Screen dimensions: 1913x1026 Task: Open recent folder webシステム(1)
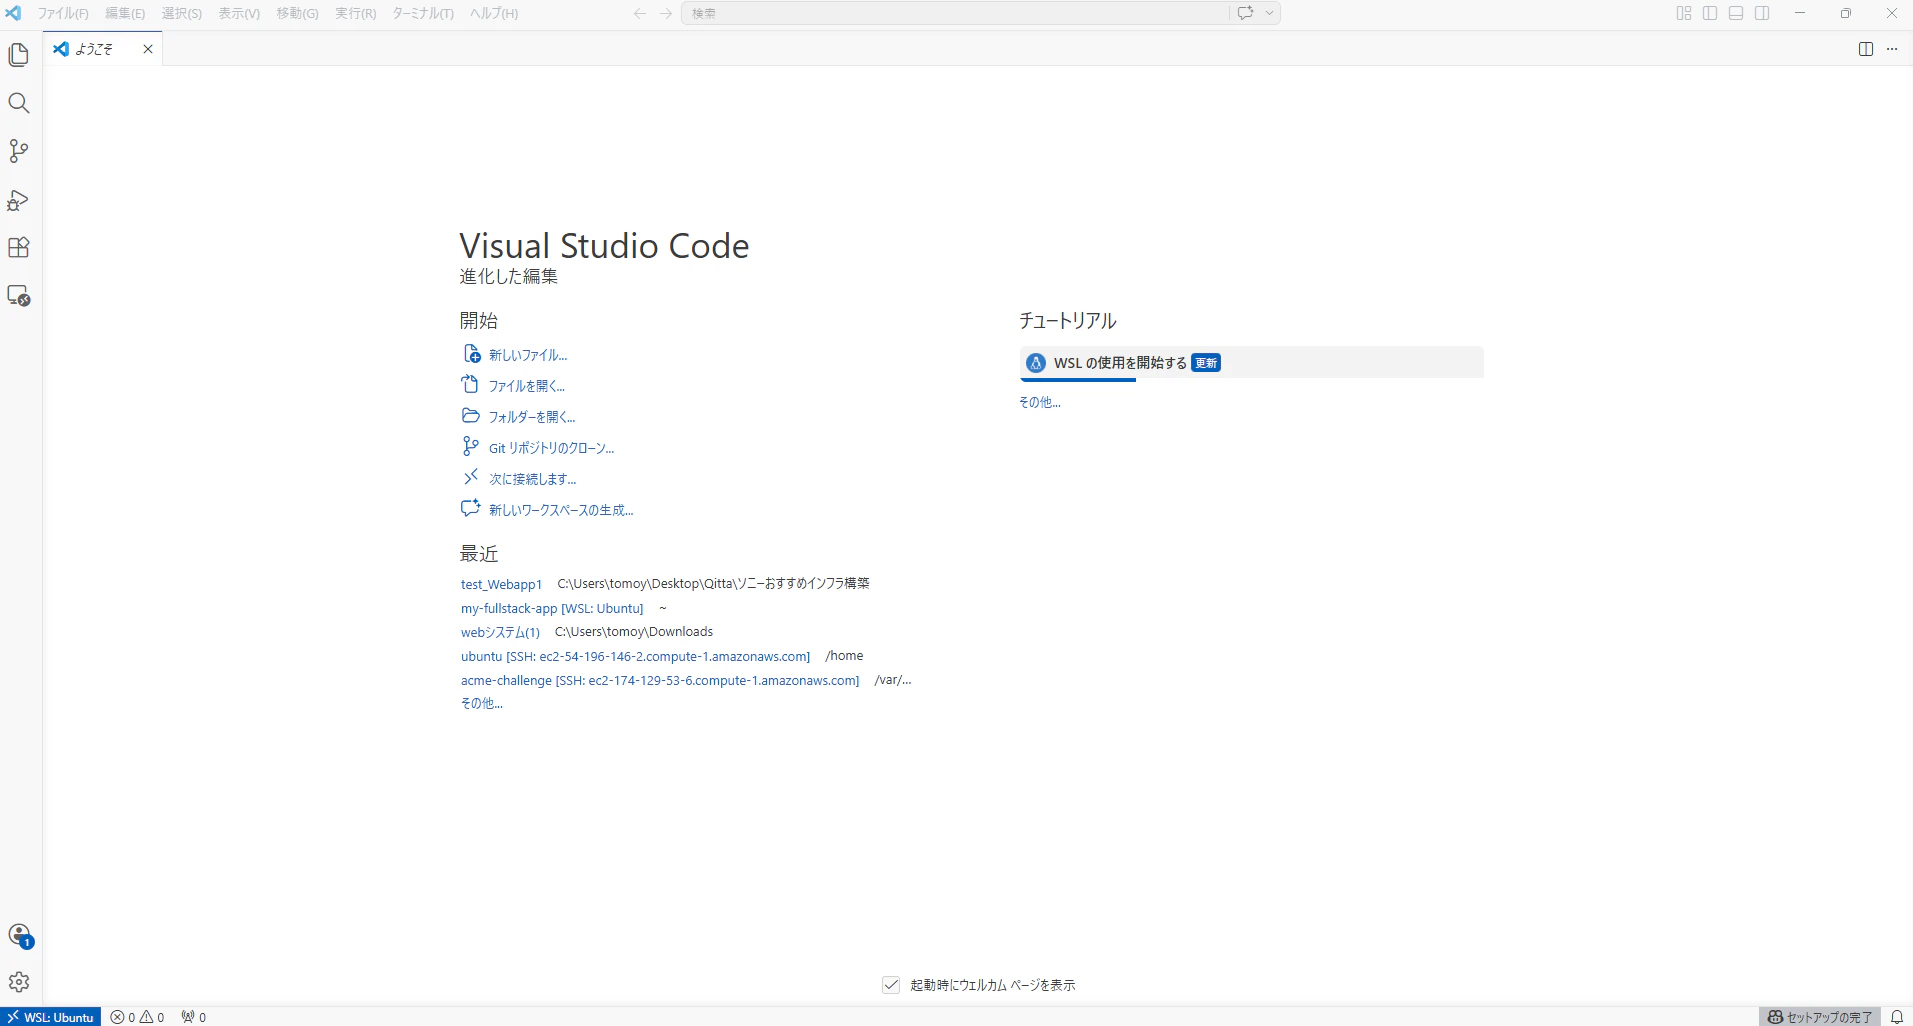coord(500,632)
